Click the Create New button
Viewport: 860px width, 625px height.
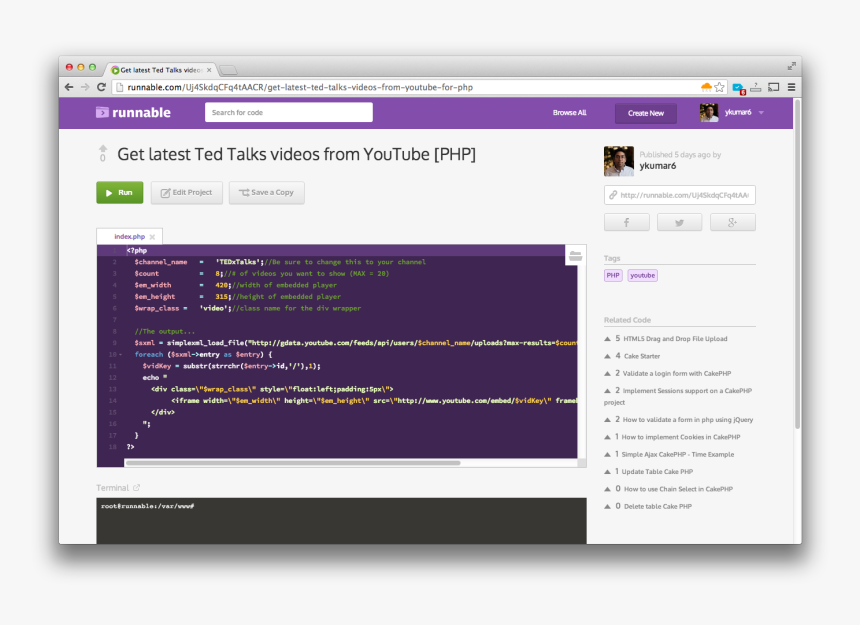[646, 113]
